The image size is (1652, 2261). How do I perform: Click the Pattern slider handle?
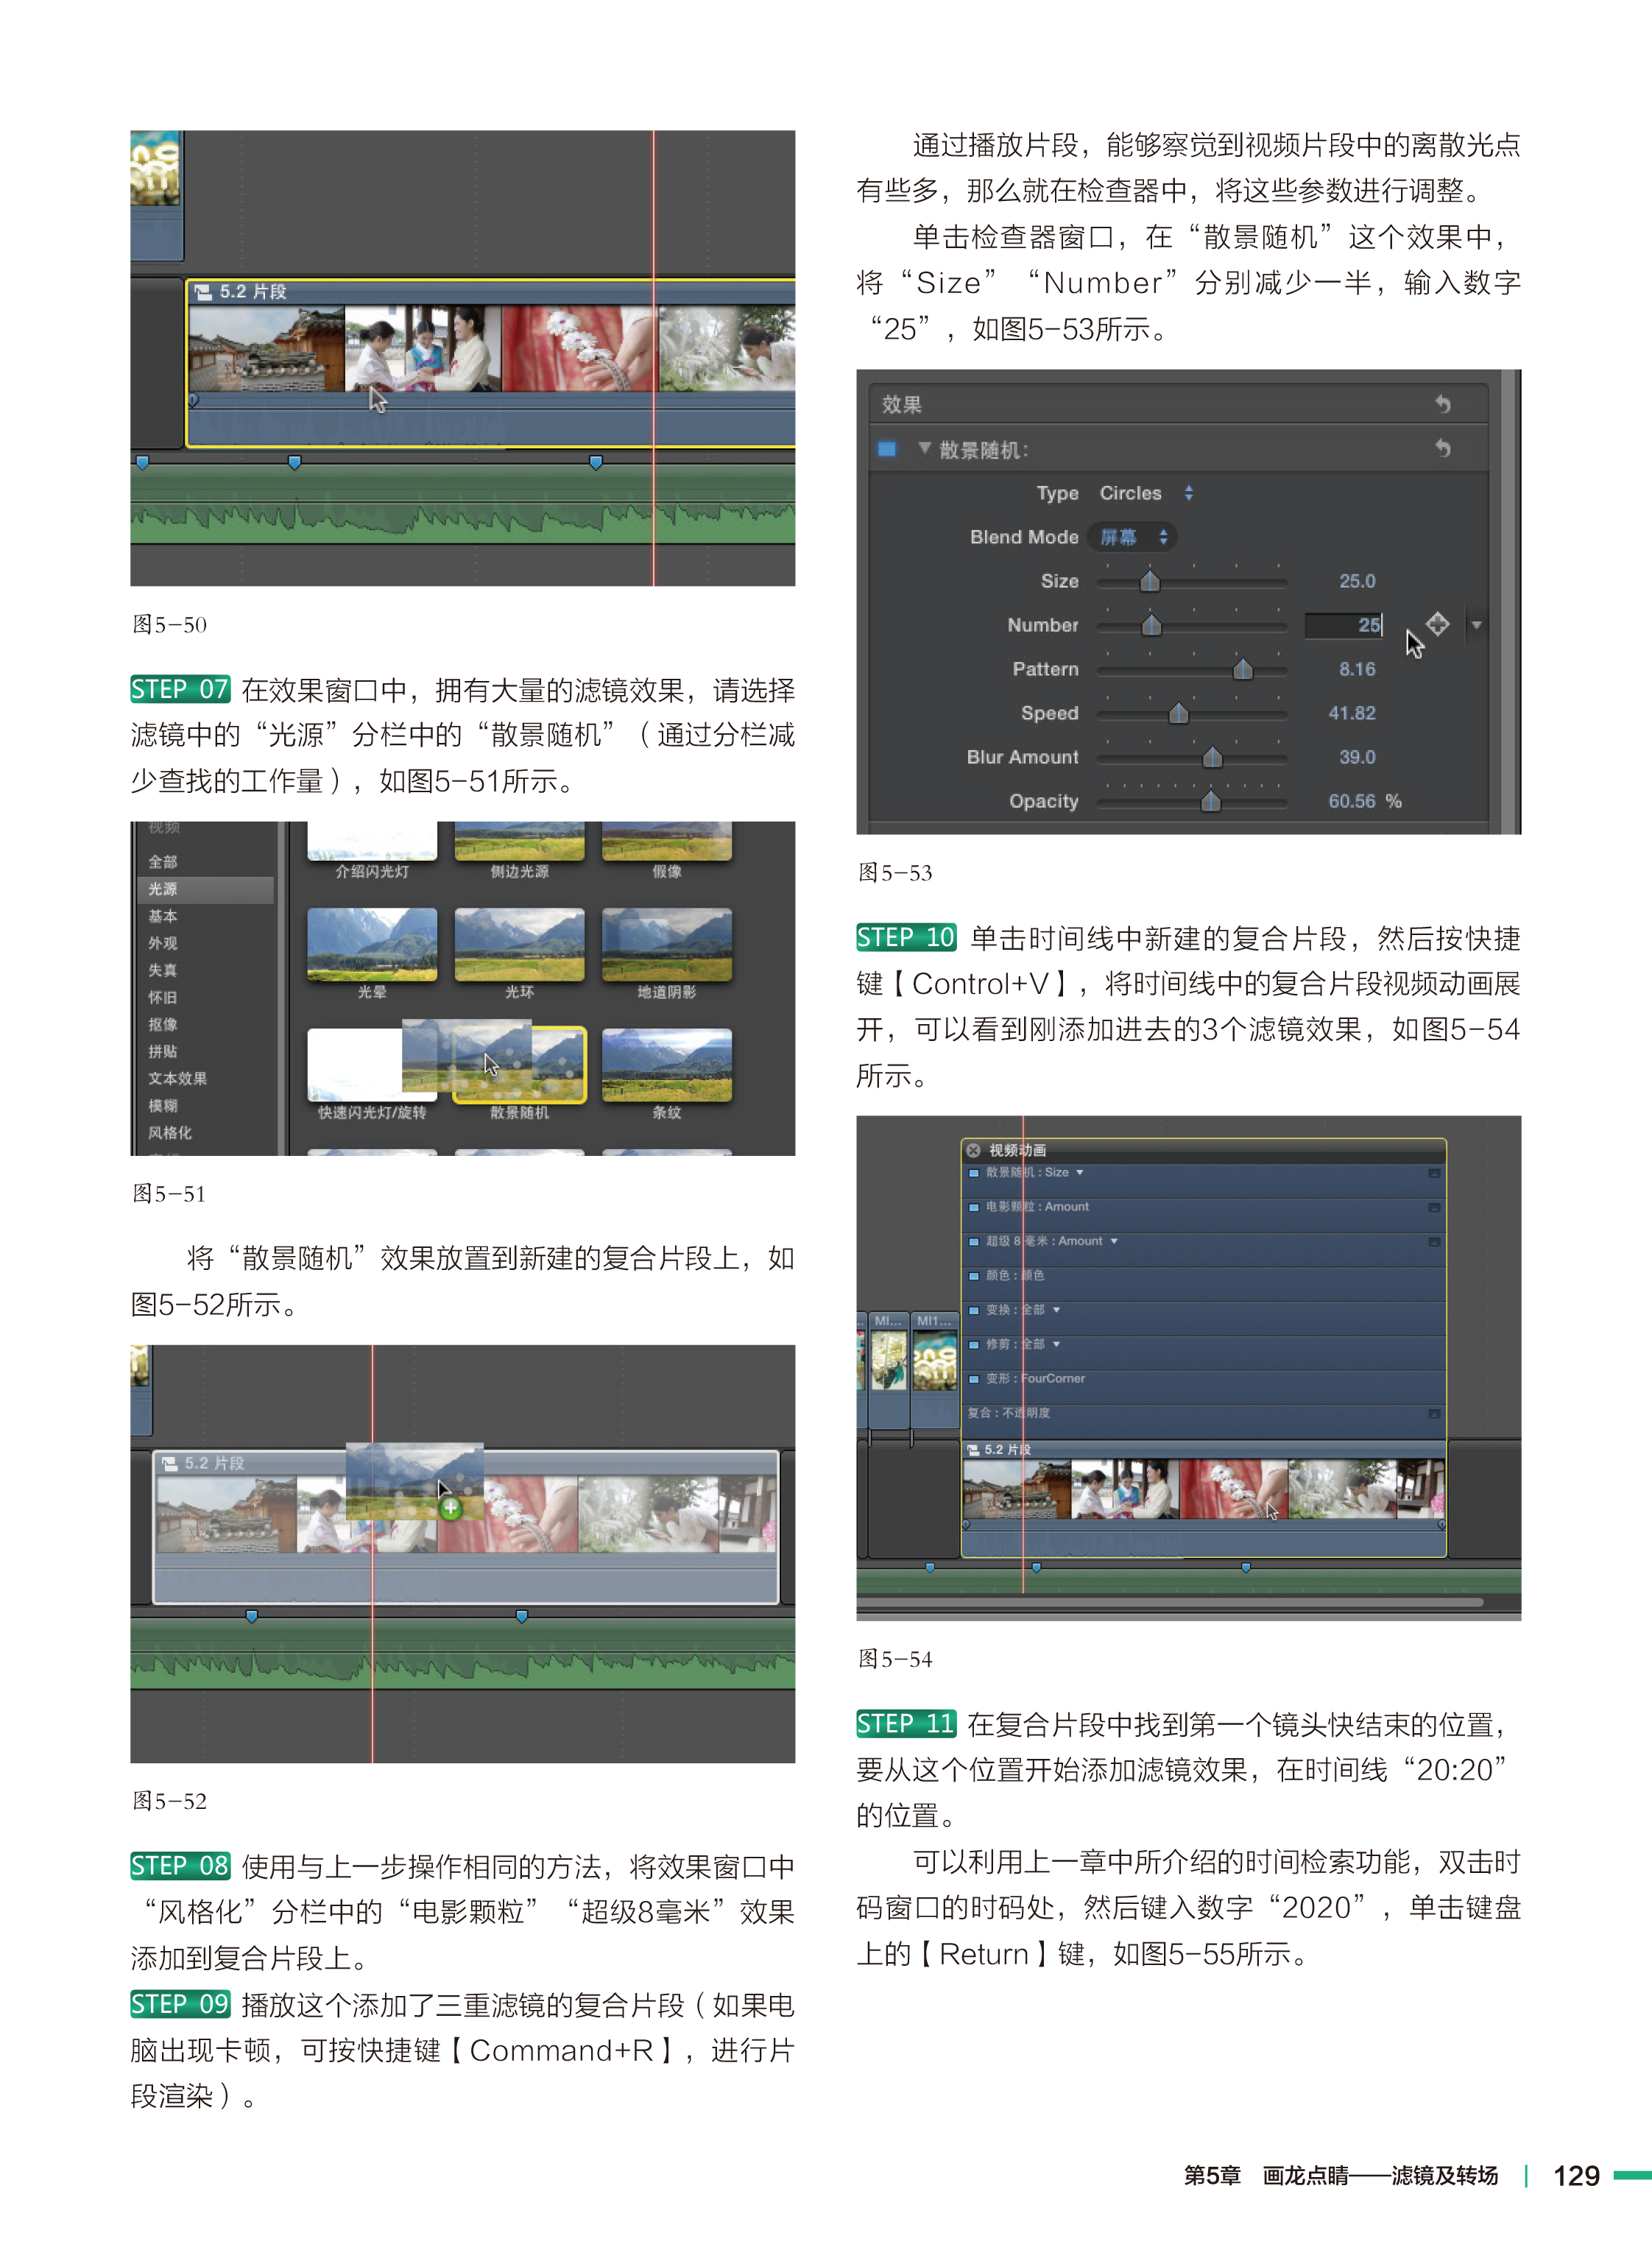(1242, 669)
